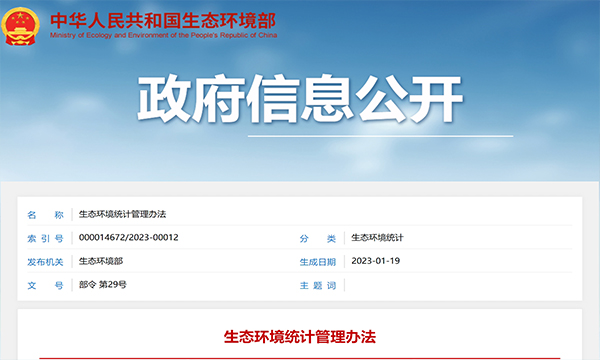Click the 索引号 label
600x360 pixels.
(x=45, y=238)
